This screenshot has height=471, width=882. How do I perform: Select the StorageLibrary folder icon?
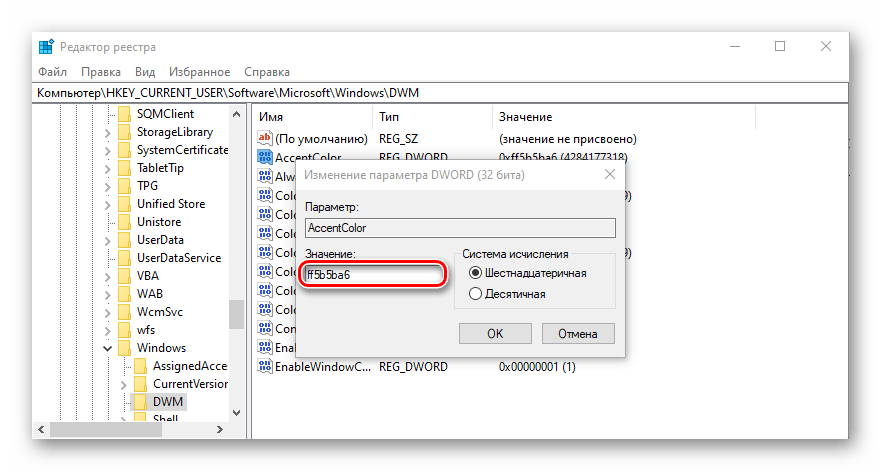[125, 132]
